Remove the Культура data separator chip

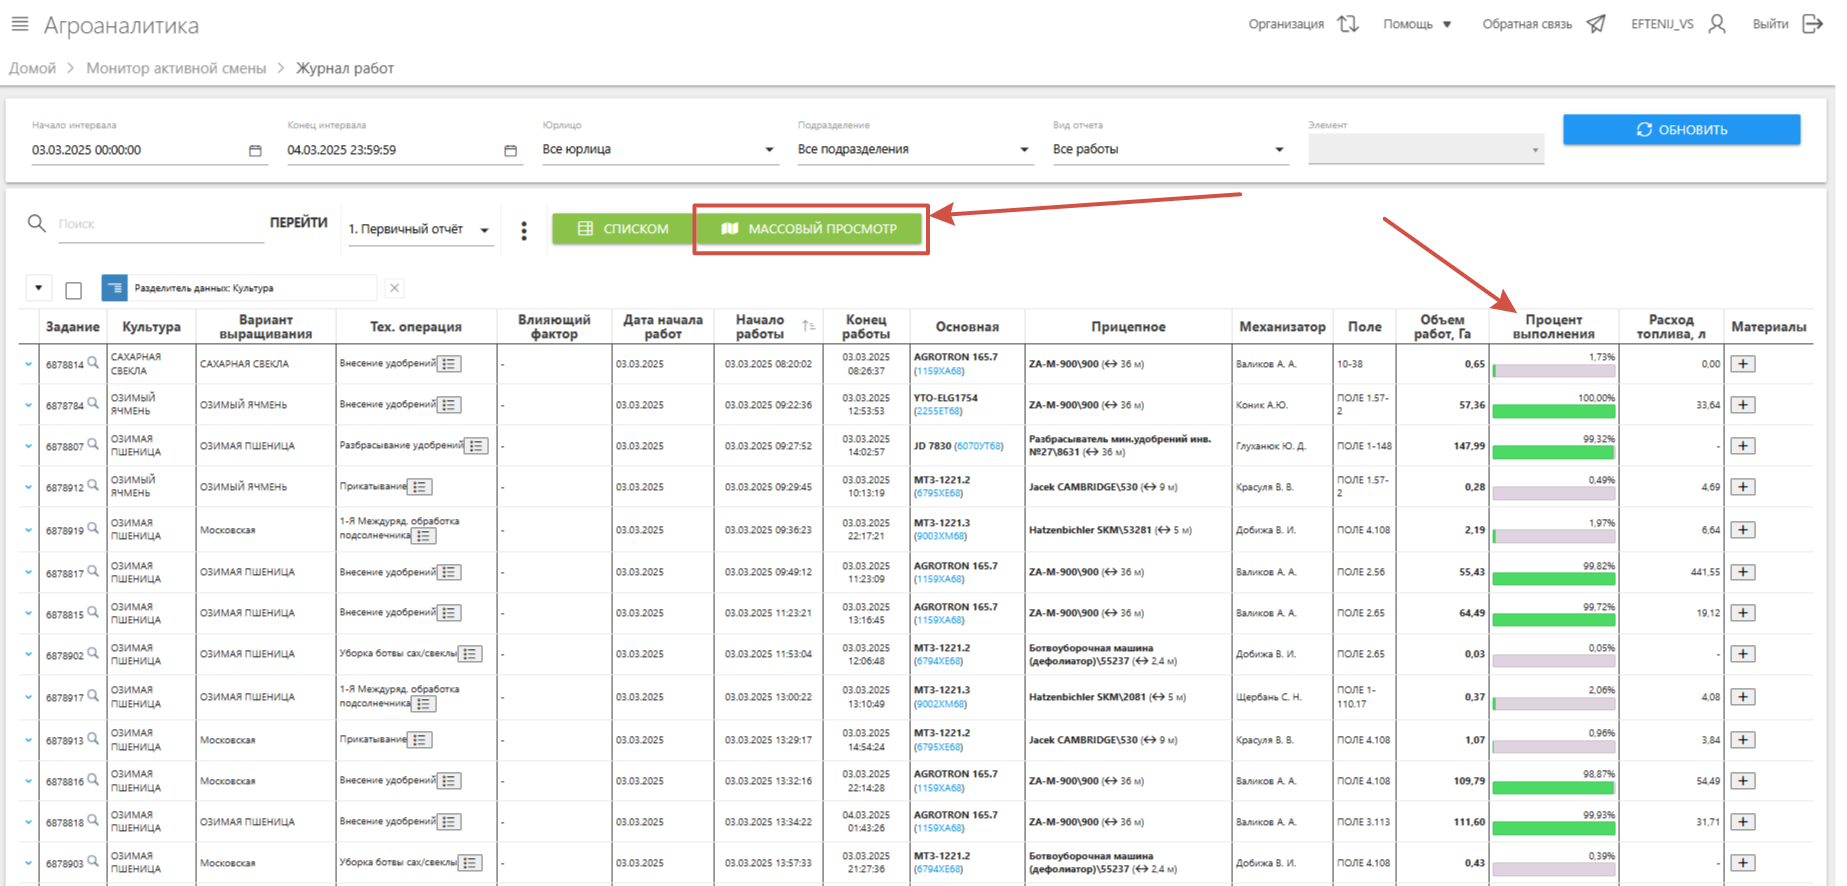395,288
